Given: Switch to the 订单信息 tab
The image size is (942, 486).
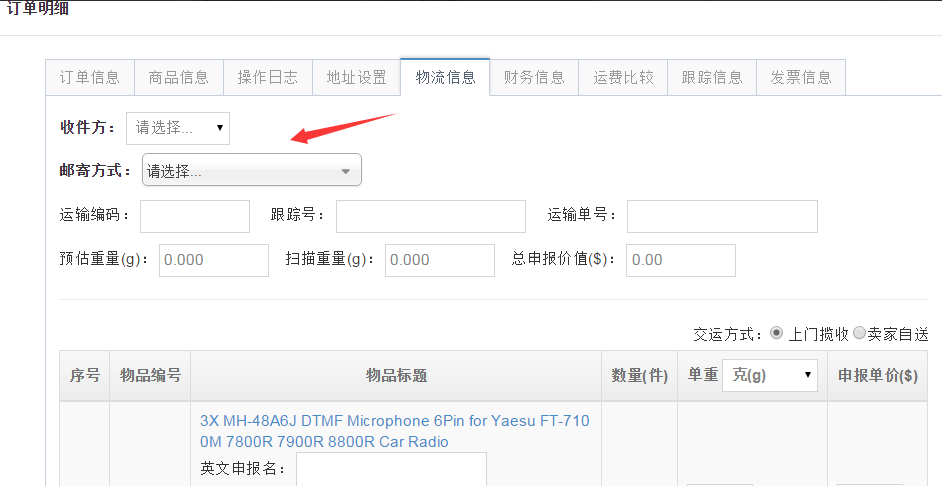Looking at the screenshot, I should coord(90,77).
